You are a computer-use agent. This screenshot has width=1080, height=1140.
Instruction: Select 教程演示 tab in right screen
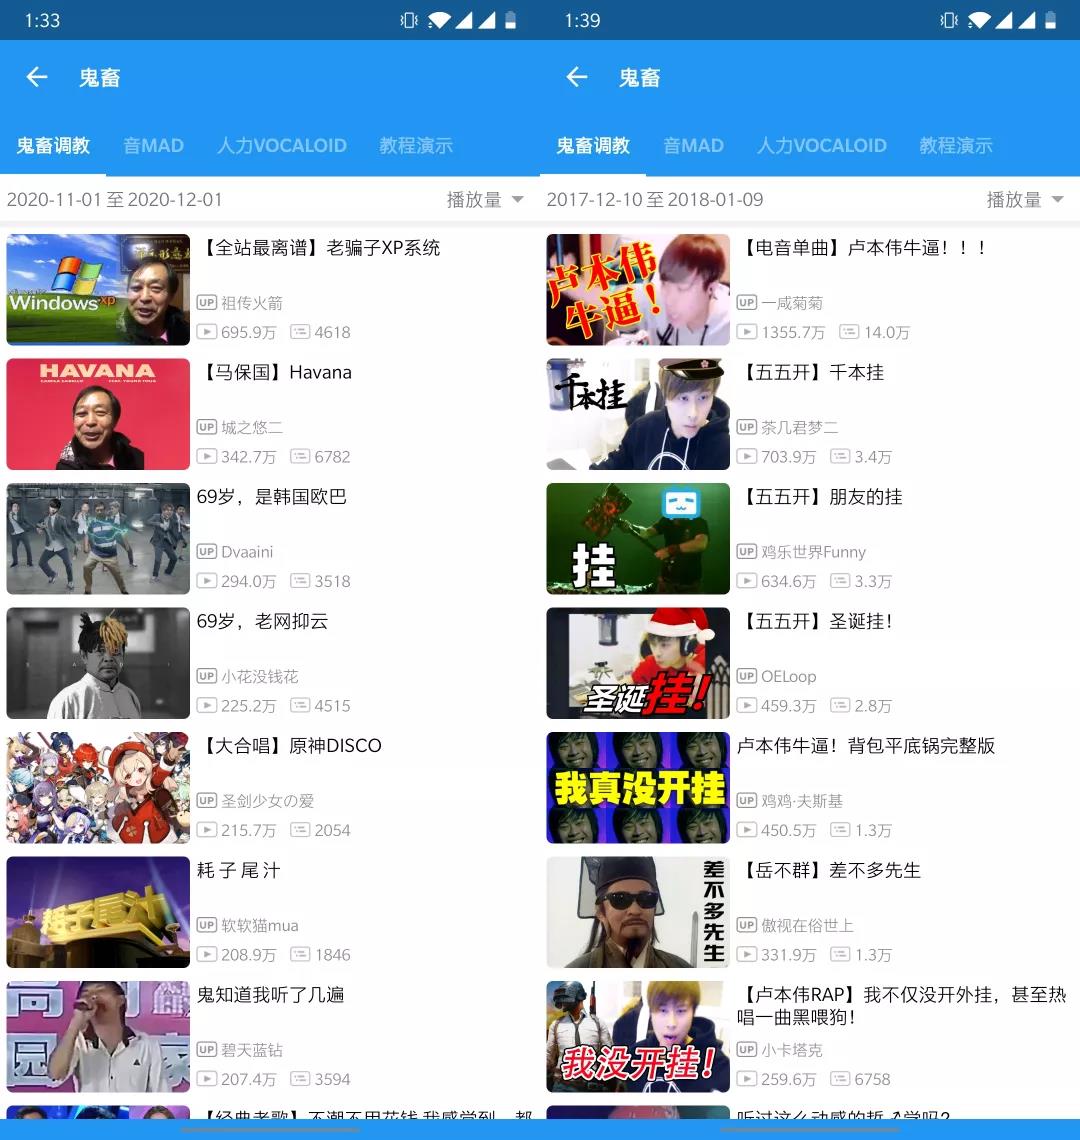point(956,145)
